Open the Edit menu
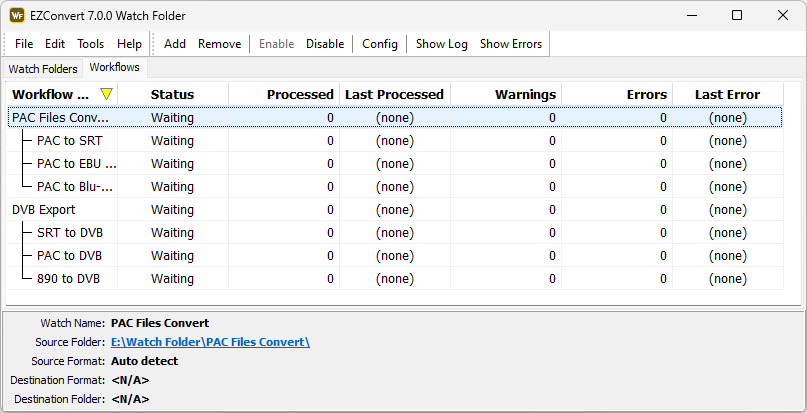The image size is (807, 413). click(x=55, y=44)
